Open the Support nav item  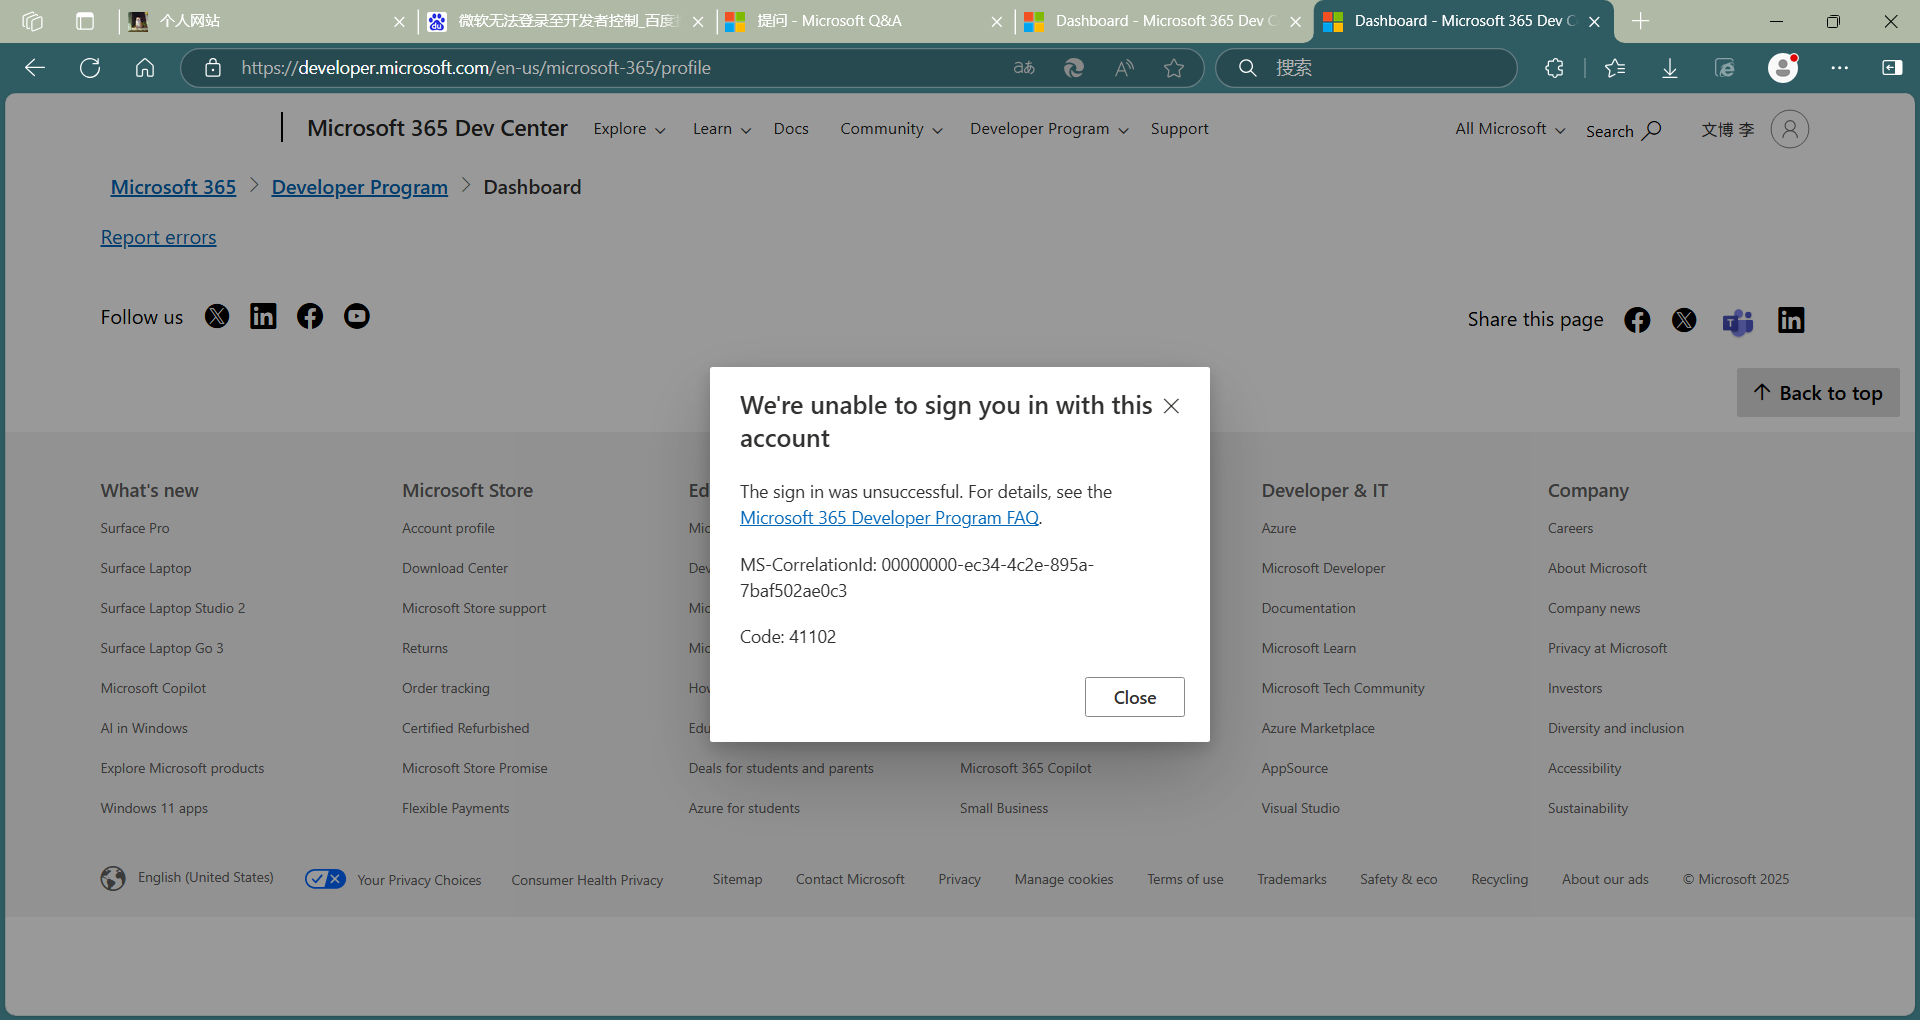click(1179, 129)
